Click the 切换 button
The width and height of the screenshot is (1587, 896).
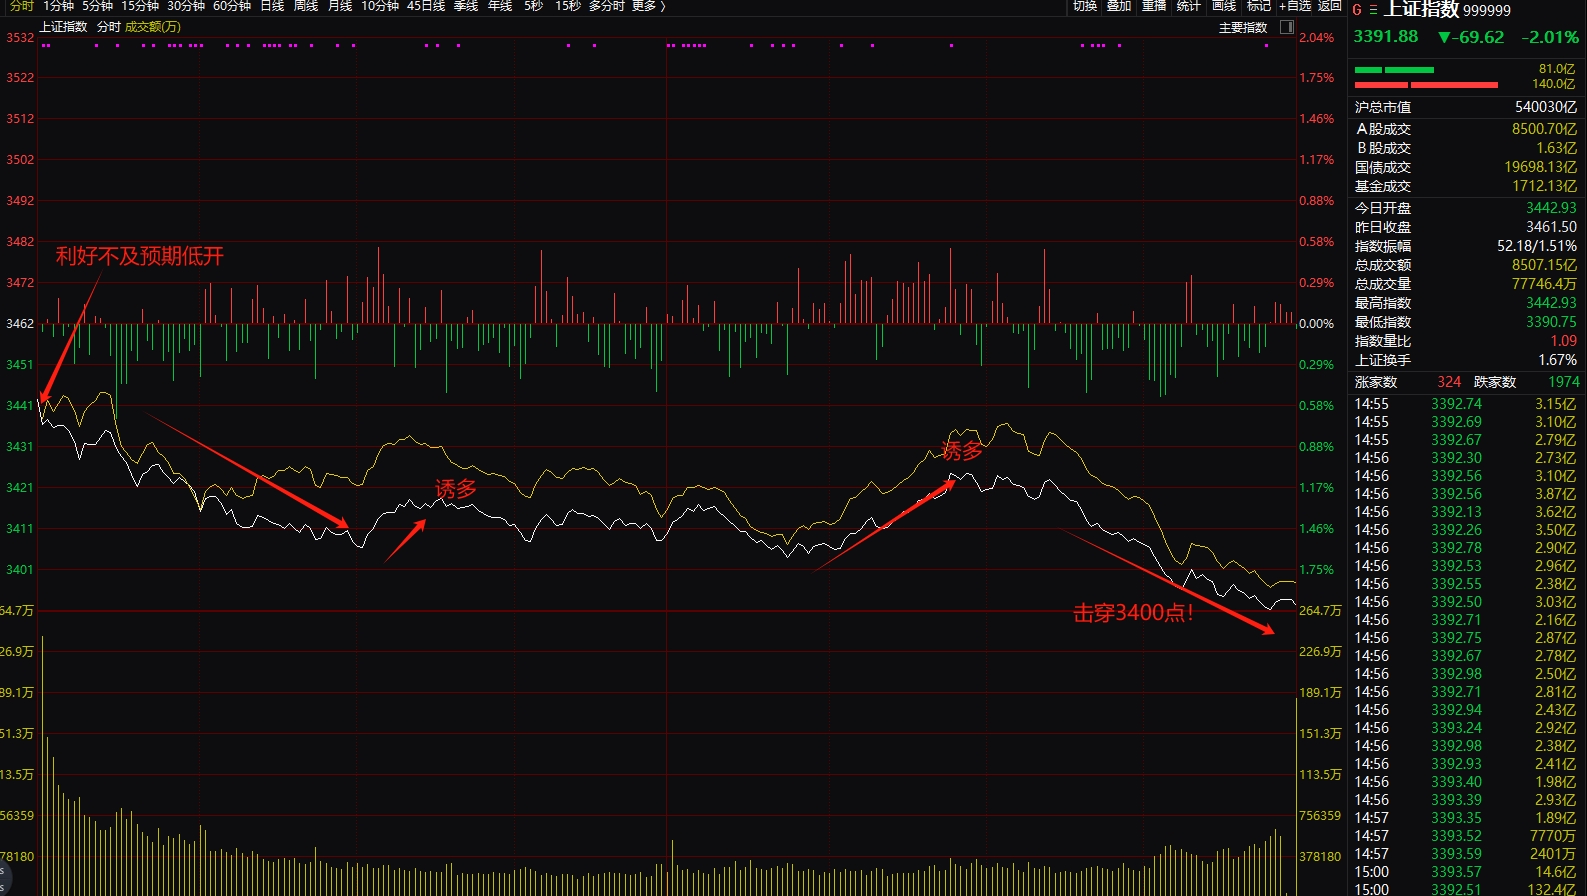tap(1085, 6)
